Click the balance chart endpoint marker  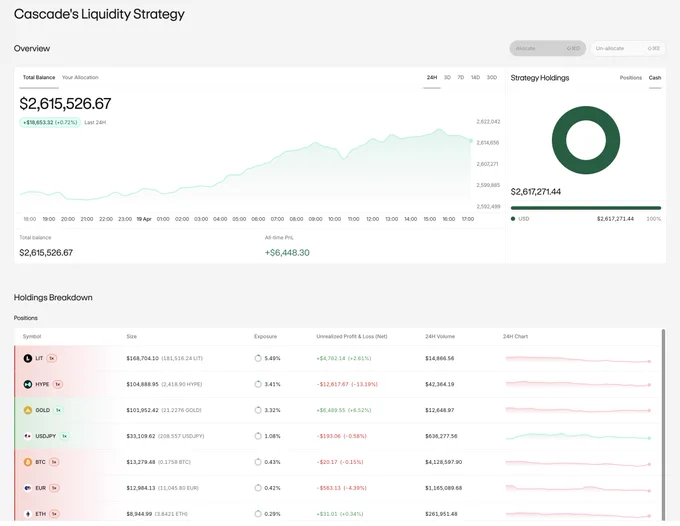471,140
